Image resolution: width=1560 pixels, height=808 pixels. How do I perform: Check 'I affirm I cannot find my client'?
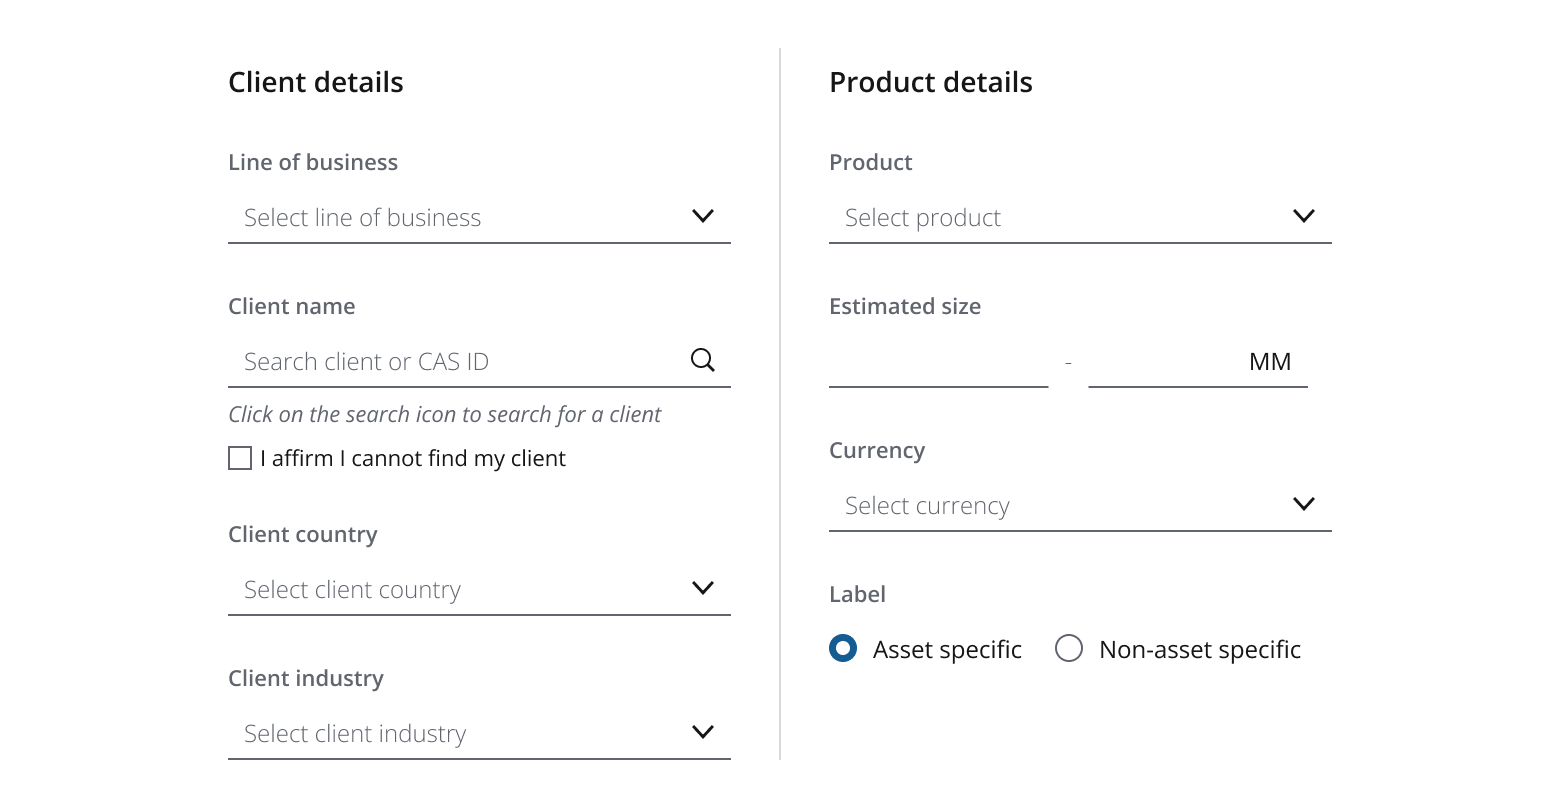[239, 457]
